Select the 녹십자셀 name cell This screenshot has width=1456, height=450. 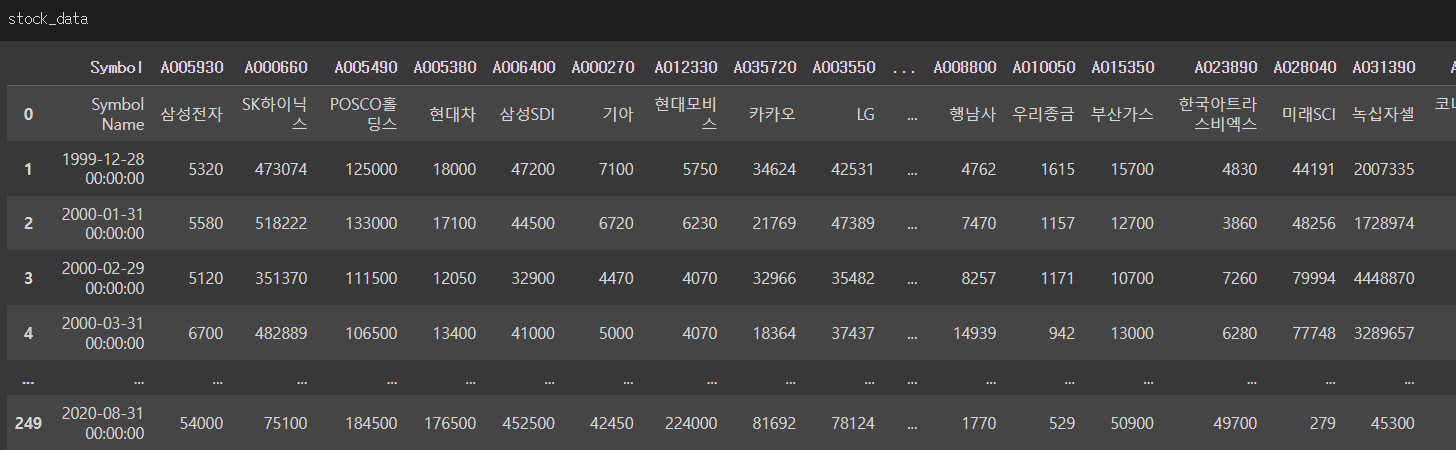pyautogui.click(x=1384, y=114)
